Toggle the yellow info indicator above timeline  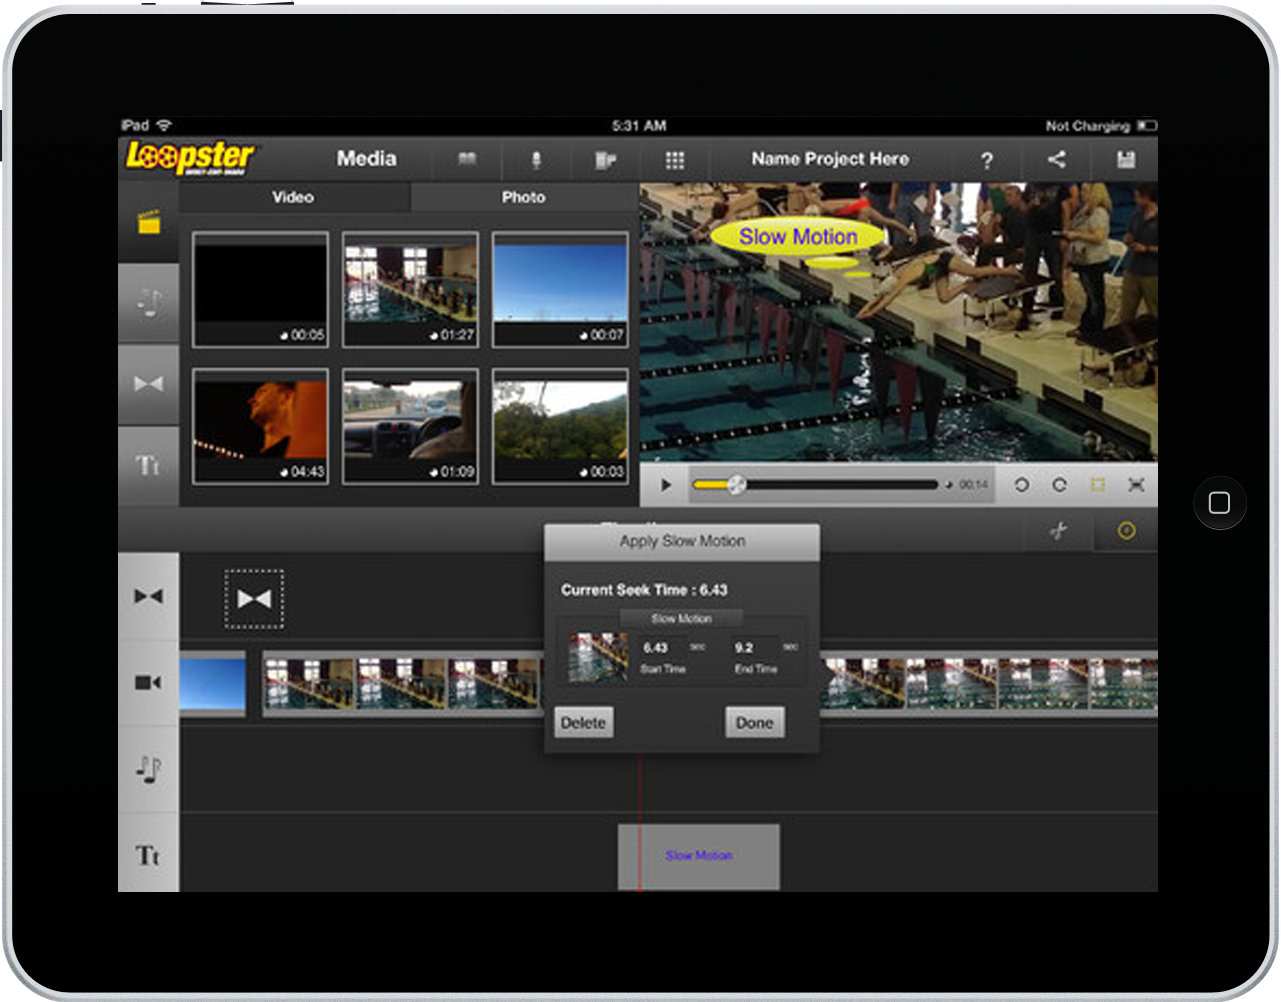[x=1125, y=532]
